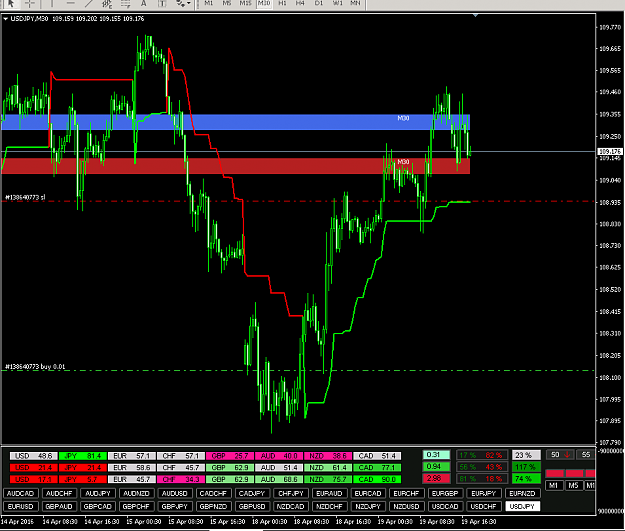Switch chart to M15 timeframe
The width and height of the screenshot is (625, 531).
click(246, 3)
